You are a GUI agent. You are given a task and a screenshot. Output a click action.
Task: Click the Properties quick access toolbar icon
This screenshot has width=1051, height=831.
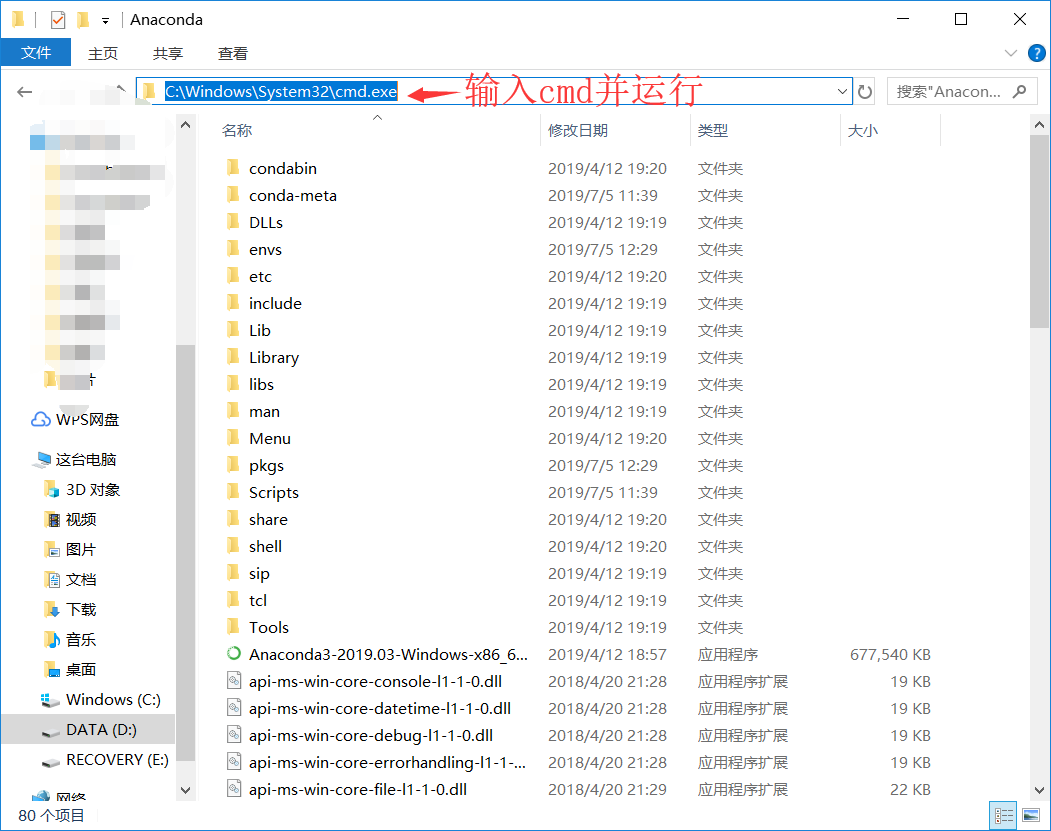coord(58,20)
